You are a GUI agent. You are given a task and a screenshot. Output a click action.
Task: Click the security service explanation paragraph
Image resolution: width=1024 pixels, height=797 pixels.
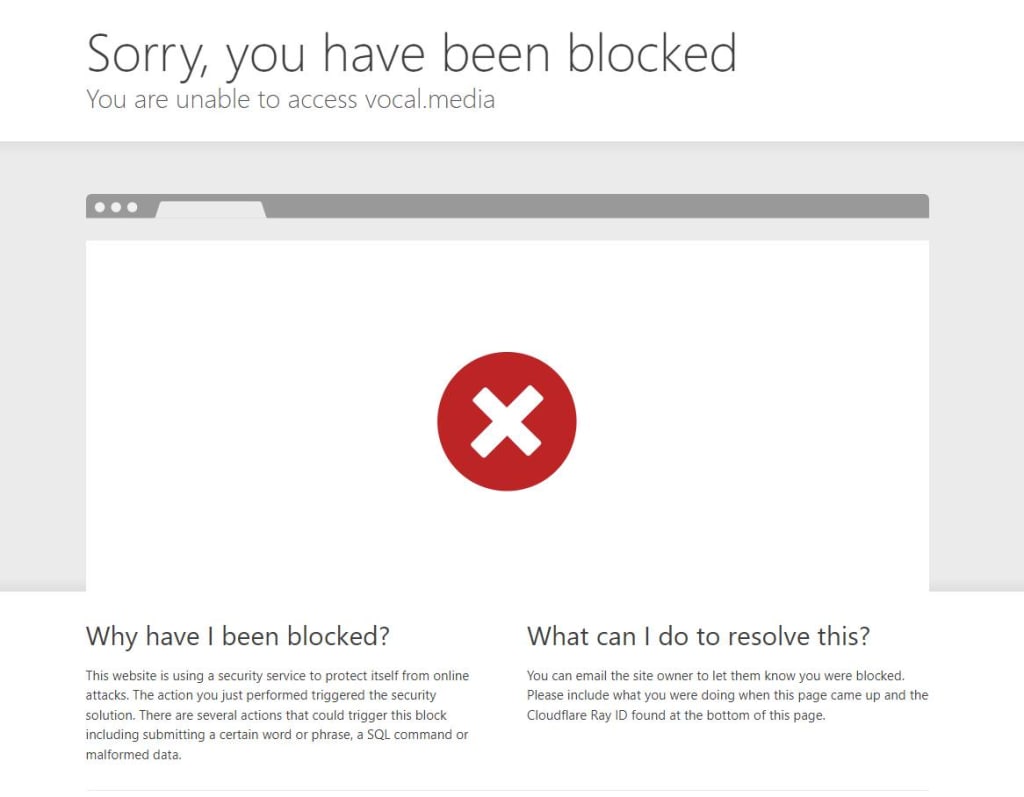pos(278,715)
